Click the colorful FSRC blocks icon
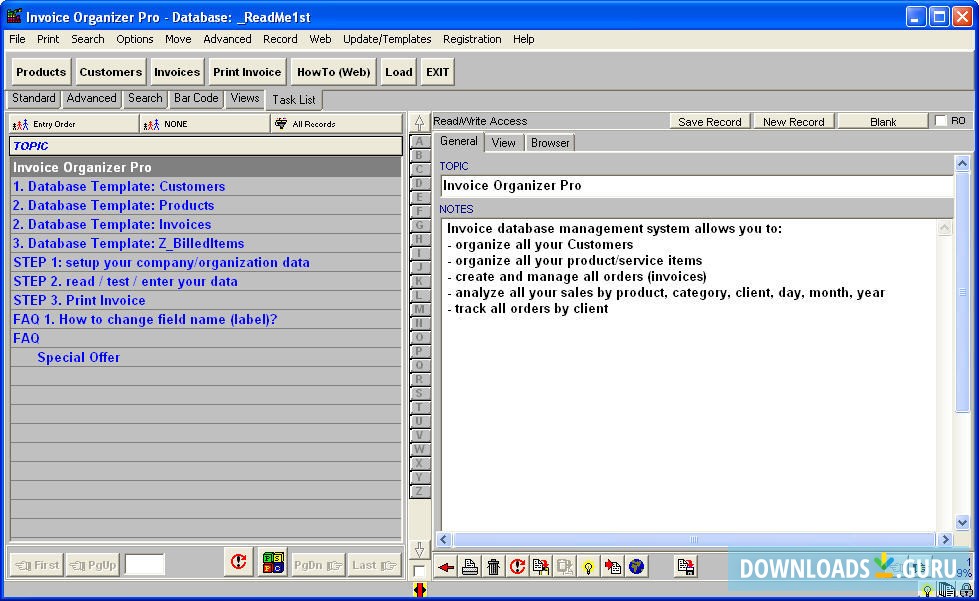This screenshot has width=979, height=601. [273, 562]
